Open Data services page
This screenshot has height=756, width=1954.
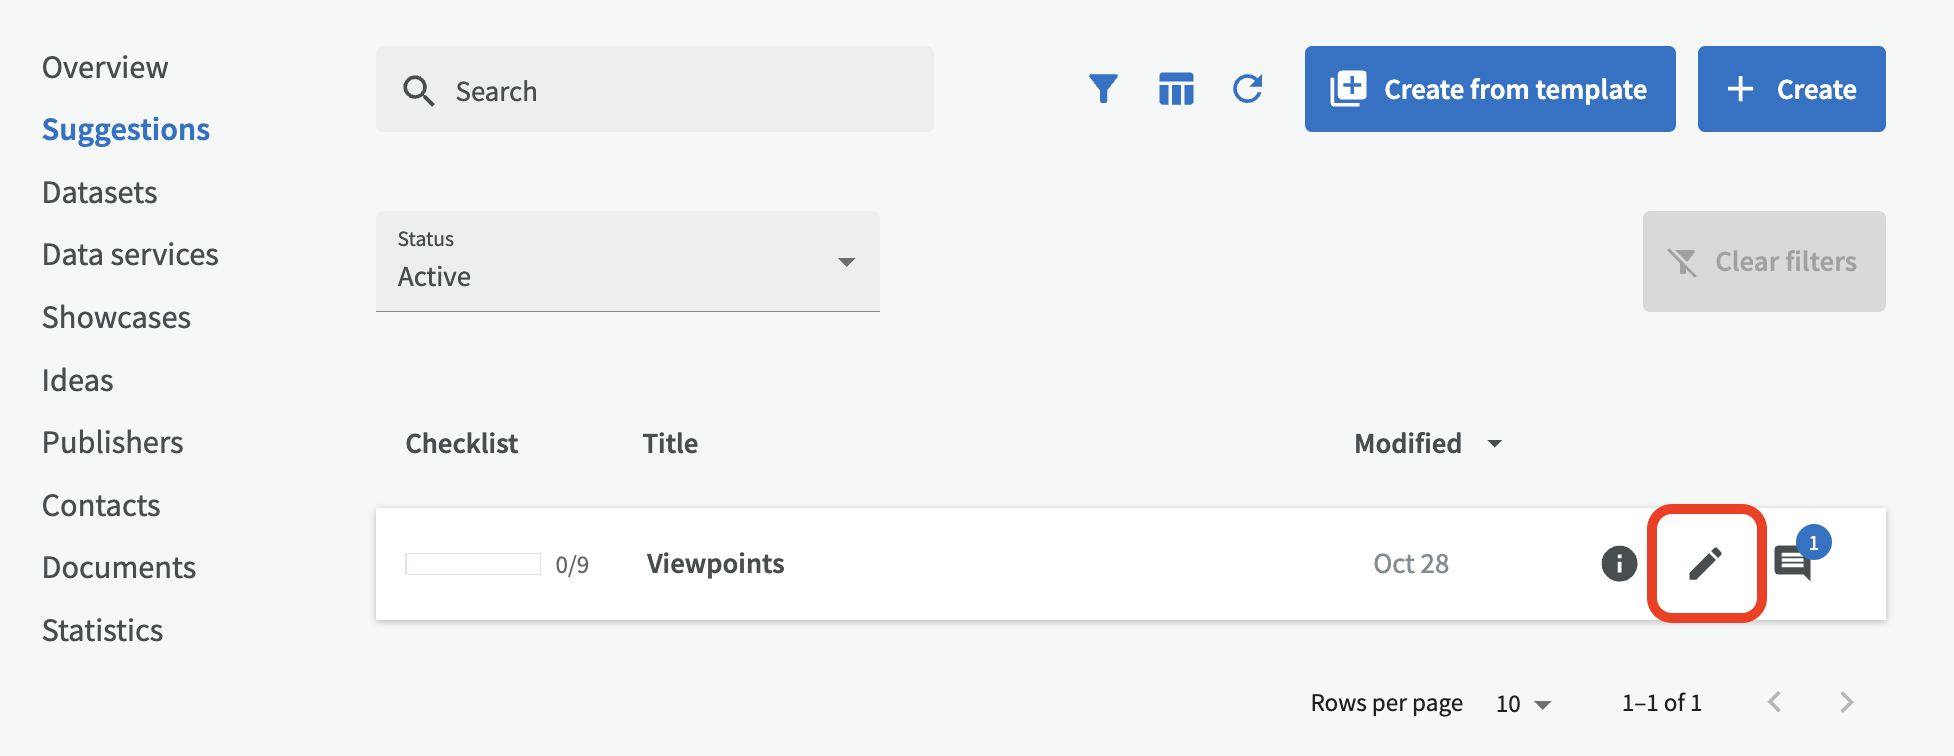pyautogui.click(x=130, y=255)
